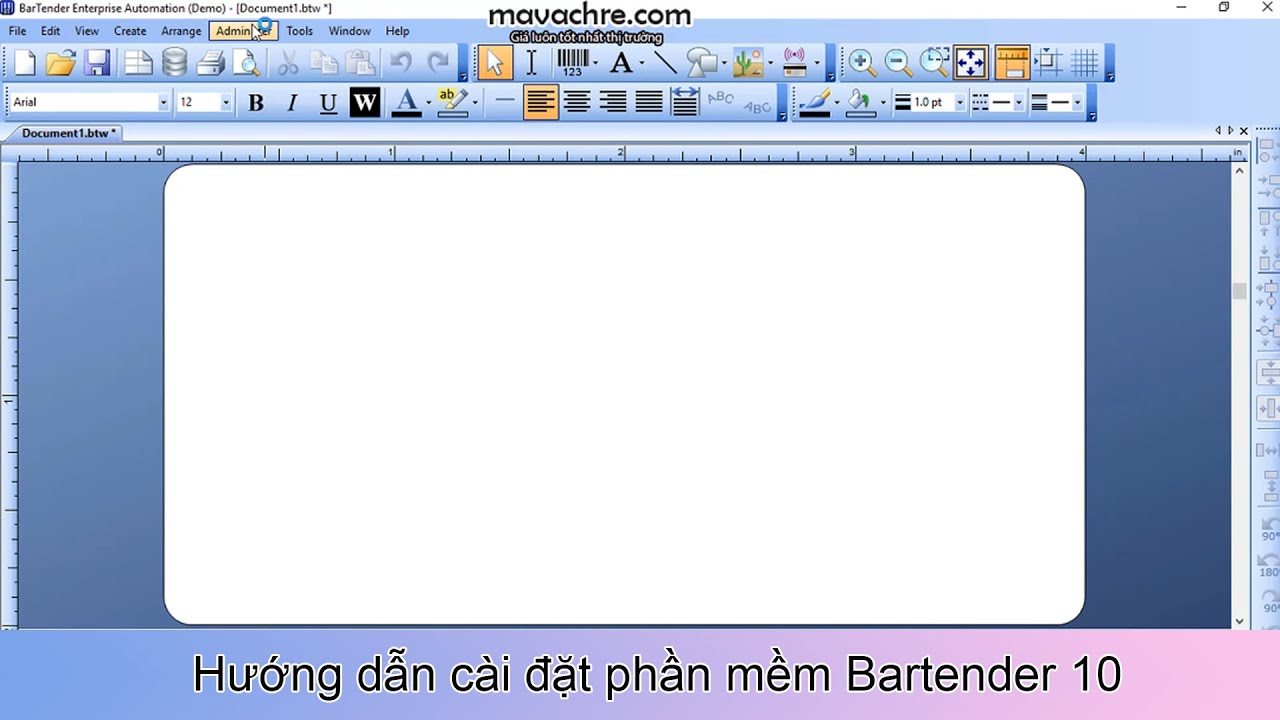Viewport: 1280px width, 720px height.
Task: Select the RFID encoder object tool
Action: tap(795, 63)
